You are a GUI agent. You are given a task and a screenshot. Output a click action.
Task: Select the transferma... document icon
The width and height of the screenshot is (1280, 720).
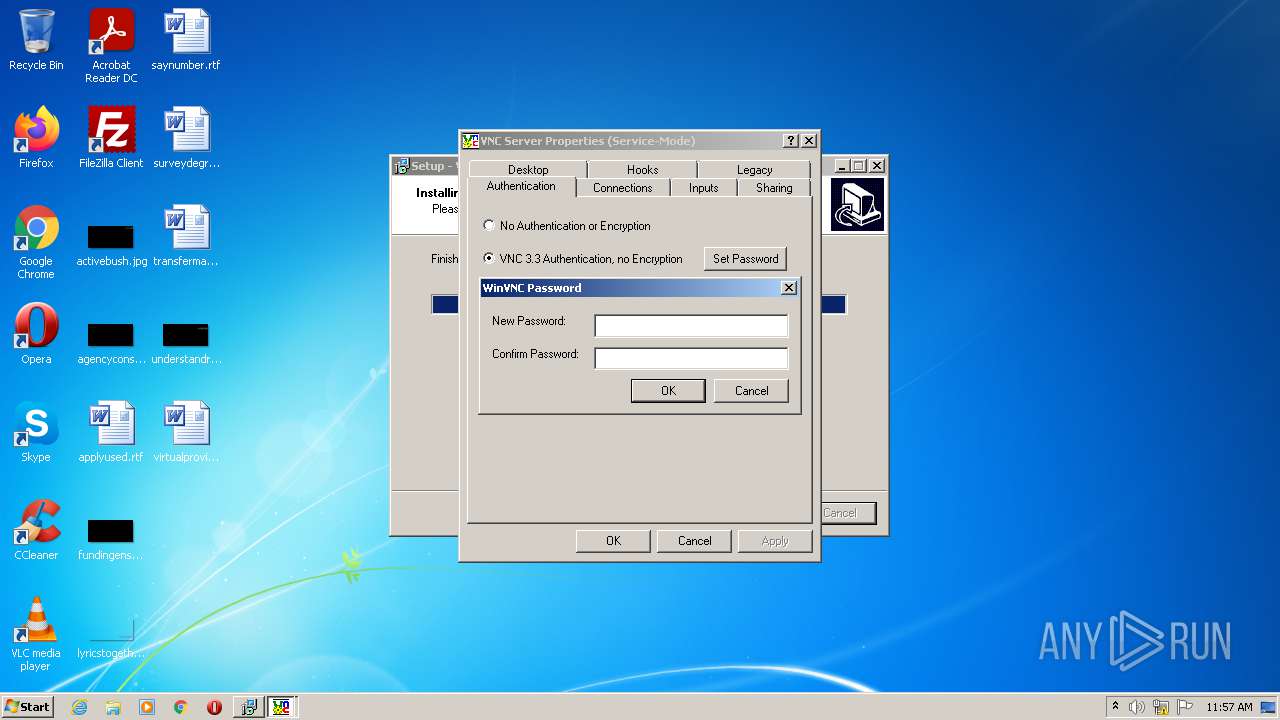tap(186, 236)
